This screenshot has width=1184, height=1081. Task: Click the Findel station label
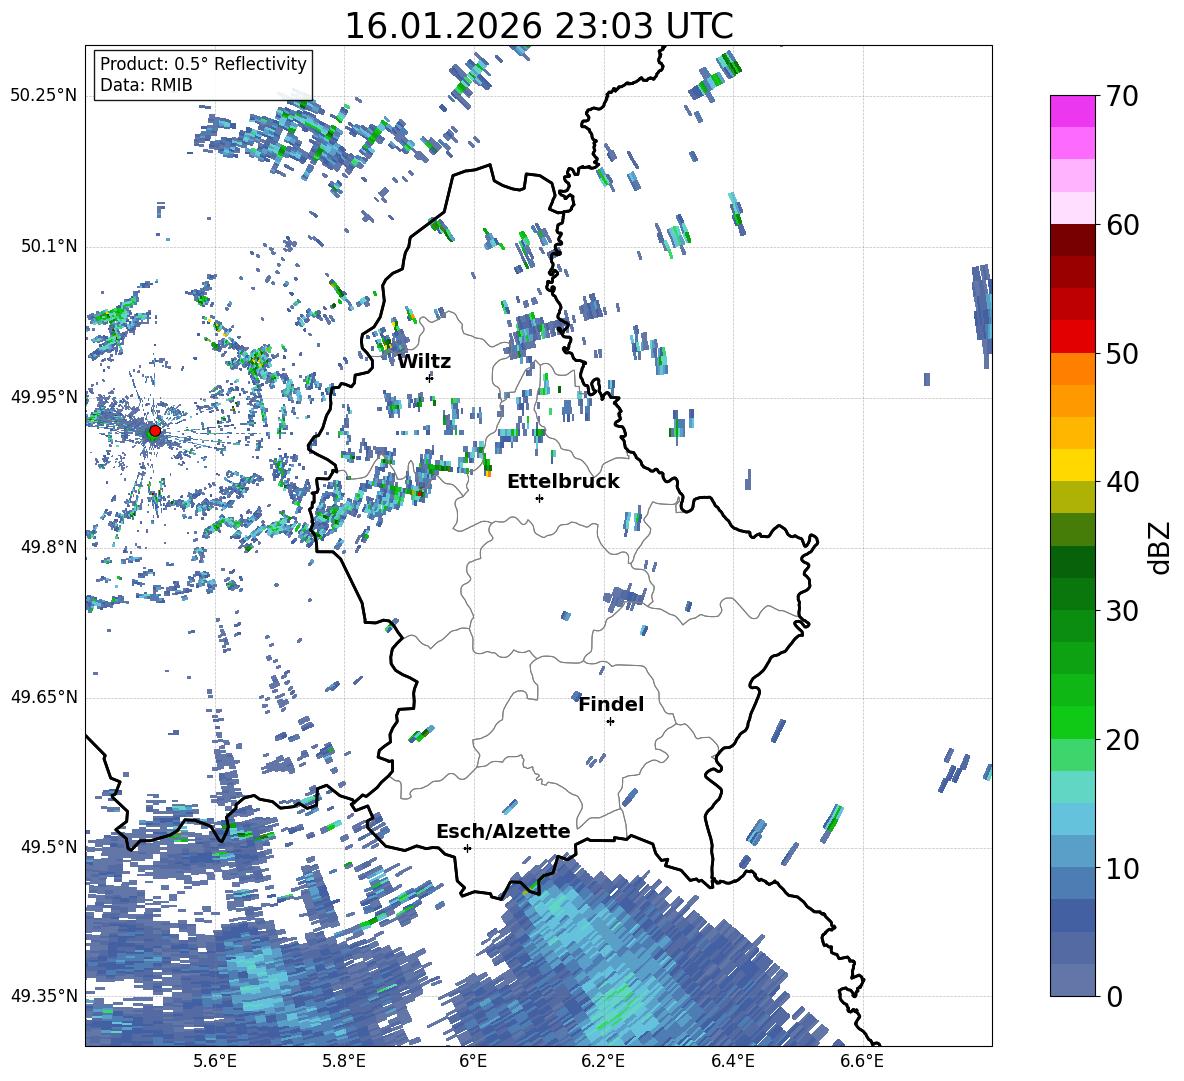coord(611,704)
